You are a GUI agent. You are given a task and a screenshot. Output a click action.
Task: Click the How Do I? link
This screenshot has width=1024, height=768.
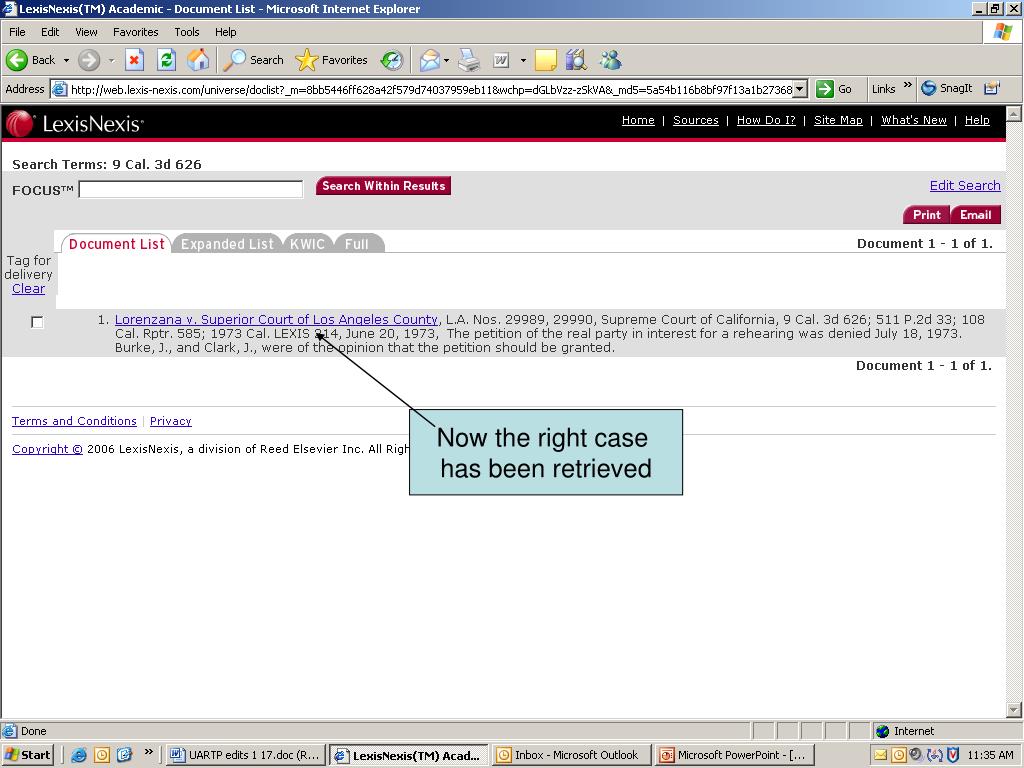coord(766,120)
